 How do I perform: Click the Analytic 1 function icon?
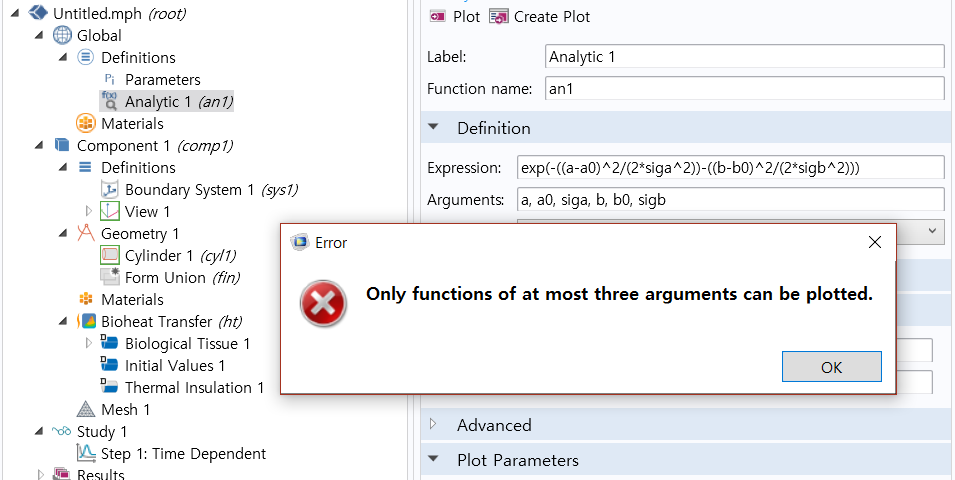point(110,101)
